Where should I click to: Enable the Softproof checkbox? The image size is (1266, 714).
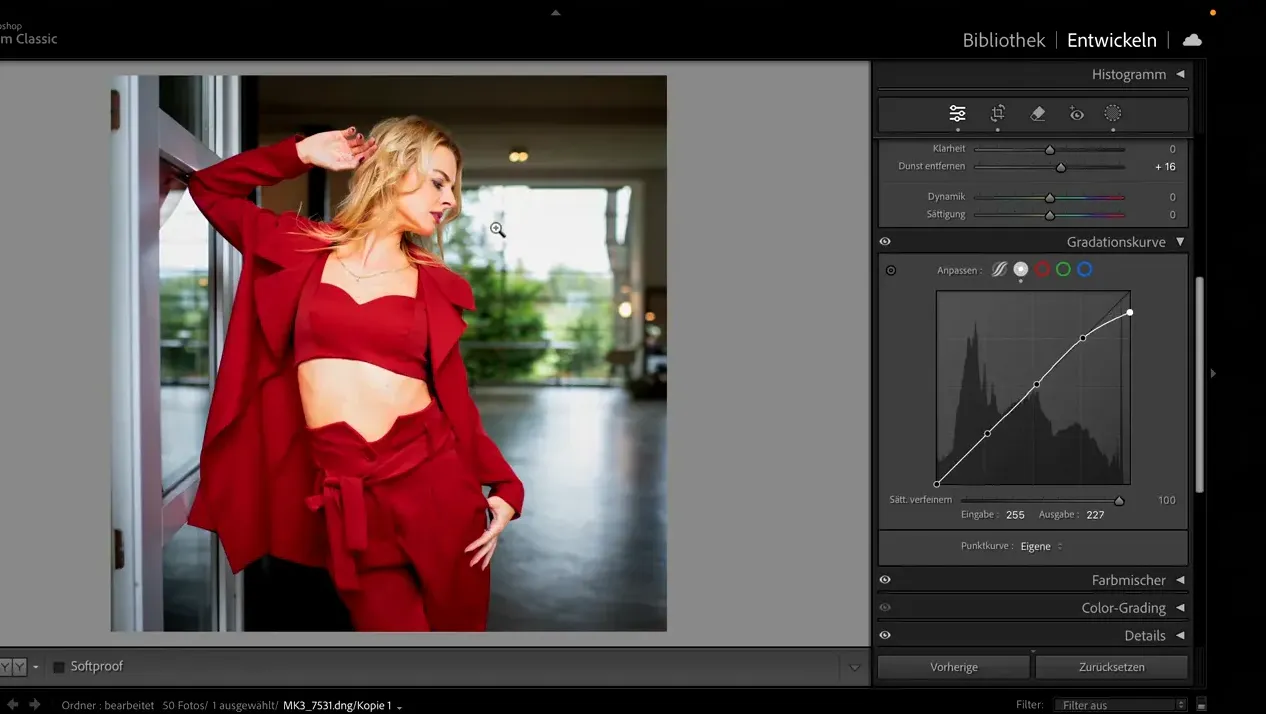point(60,665)
